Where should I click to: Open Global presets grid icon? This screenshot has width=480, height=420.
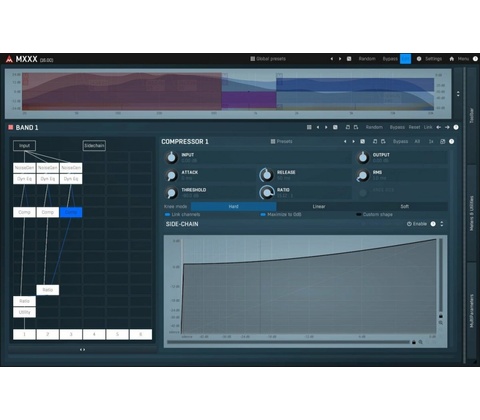[x=253, y=59]
